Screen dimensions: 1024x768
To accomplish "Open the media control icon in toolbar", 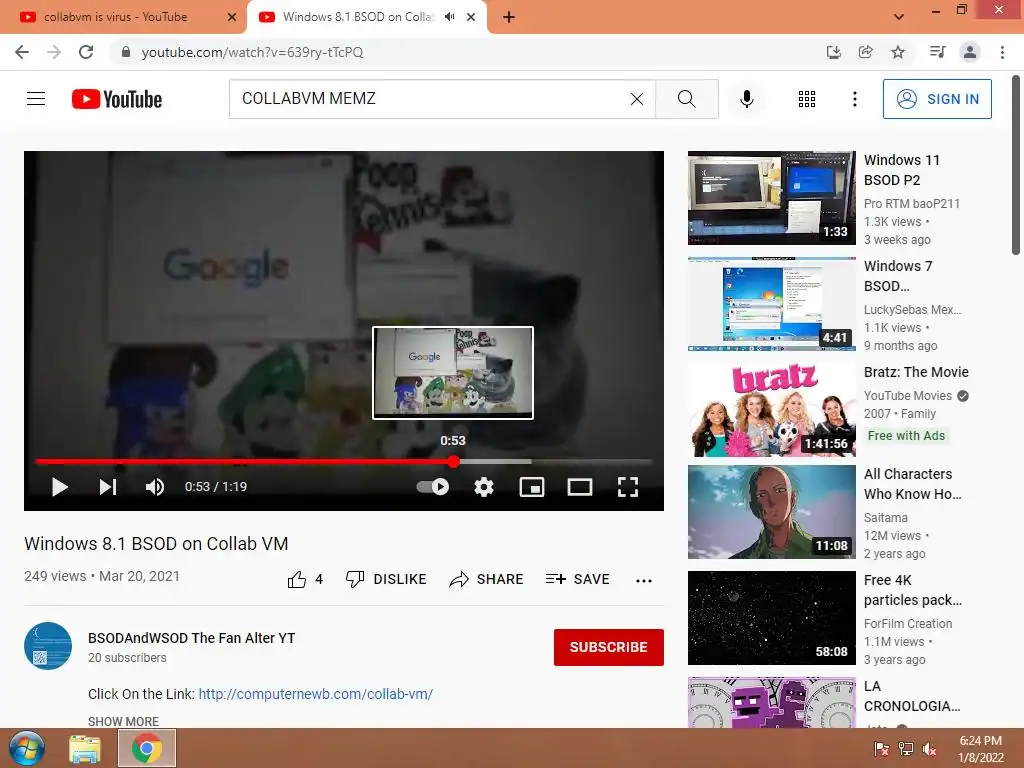I will 937,52.
